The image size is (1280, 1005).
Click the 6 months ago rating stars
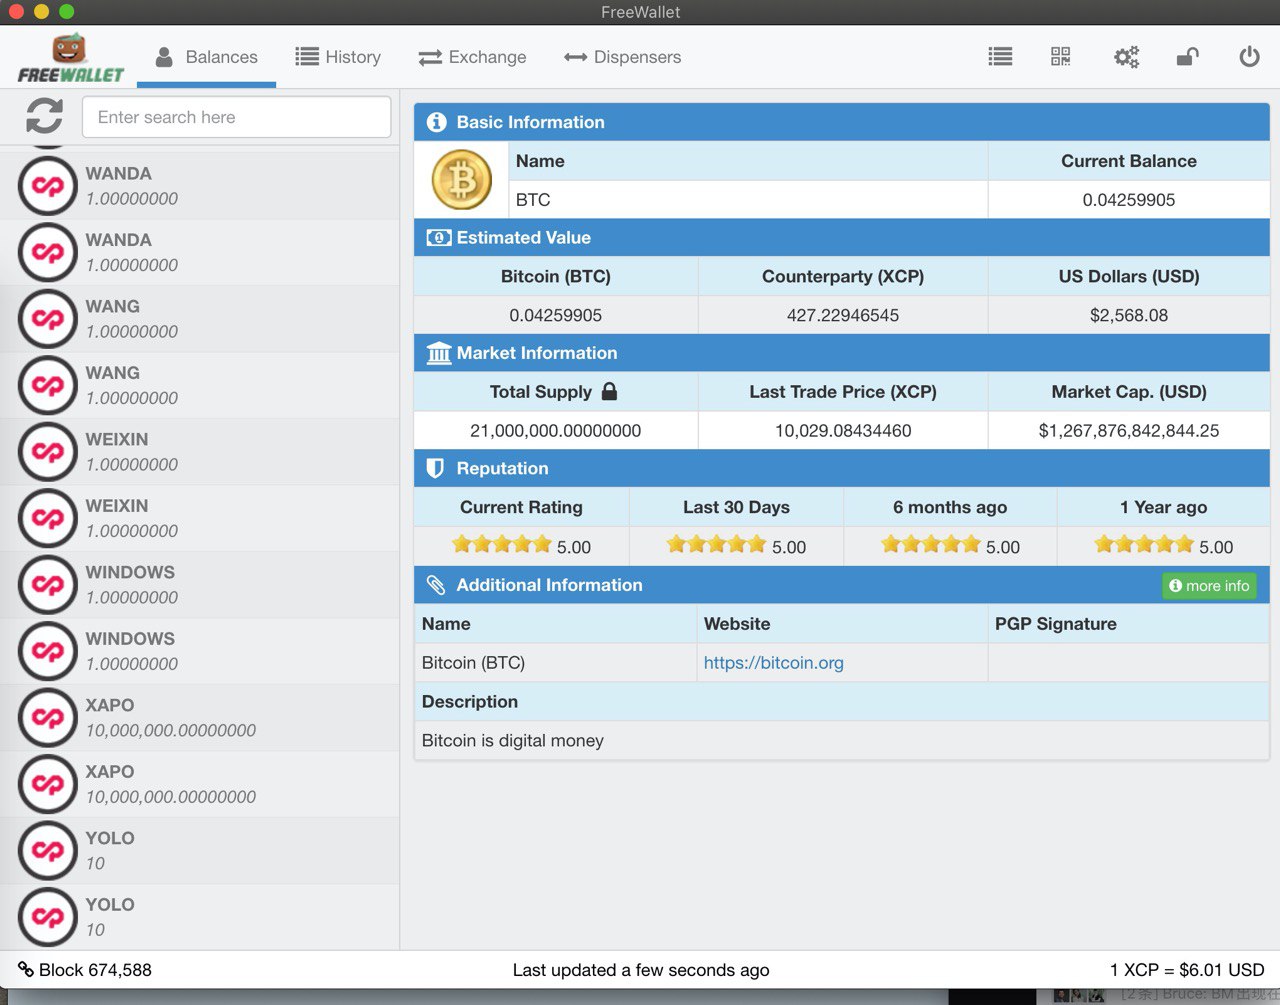coord(931,544)
